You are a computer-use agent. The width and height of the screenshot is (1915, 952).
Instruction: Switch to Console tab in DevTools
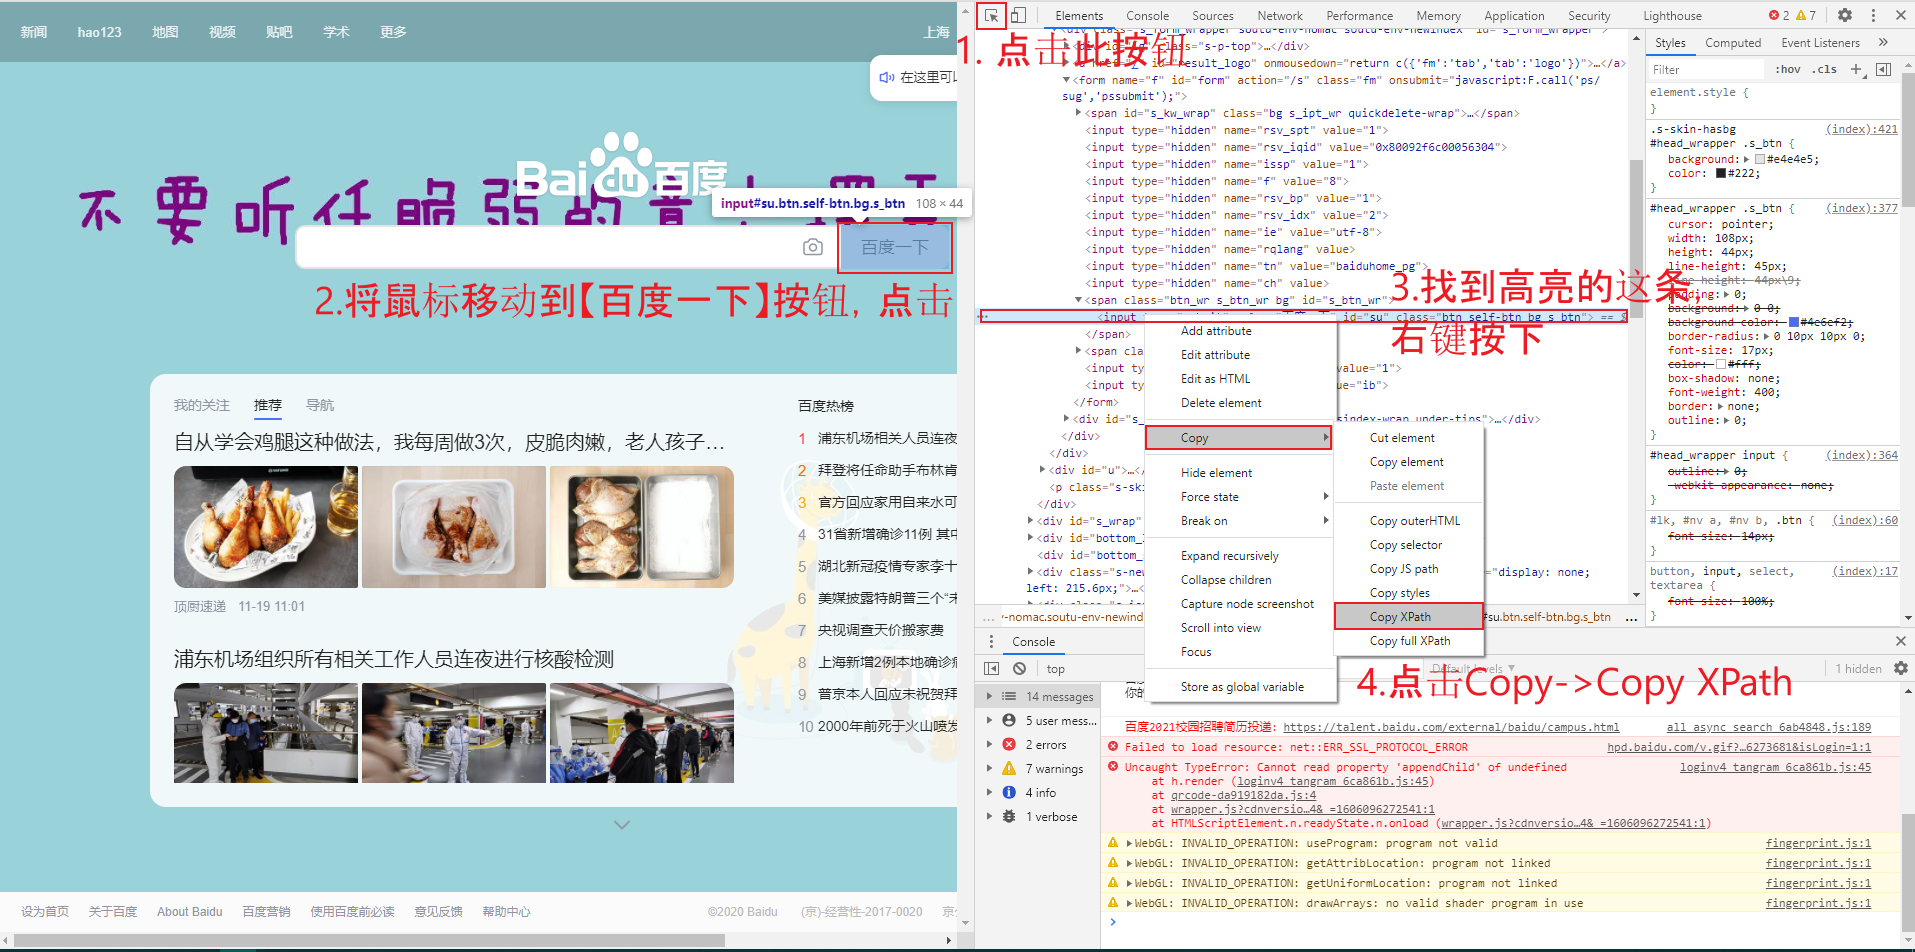1147,15
